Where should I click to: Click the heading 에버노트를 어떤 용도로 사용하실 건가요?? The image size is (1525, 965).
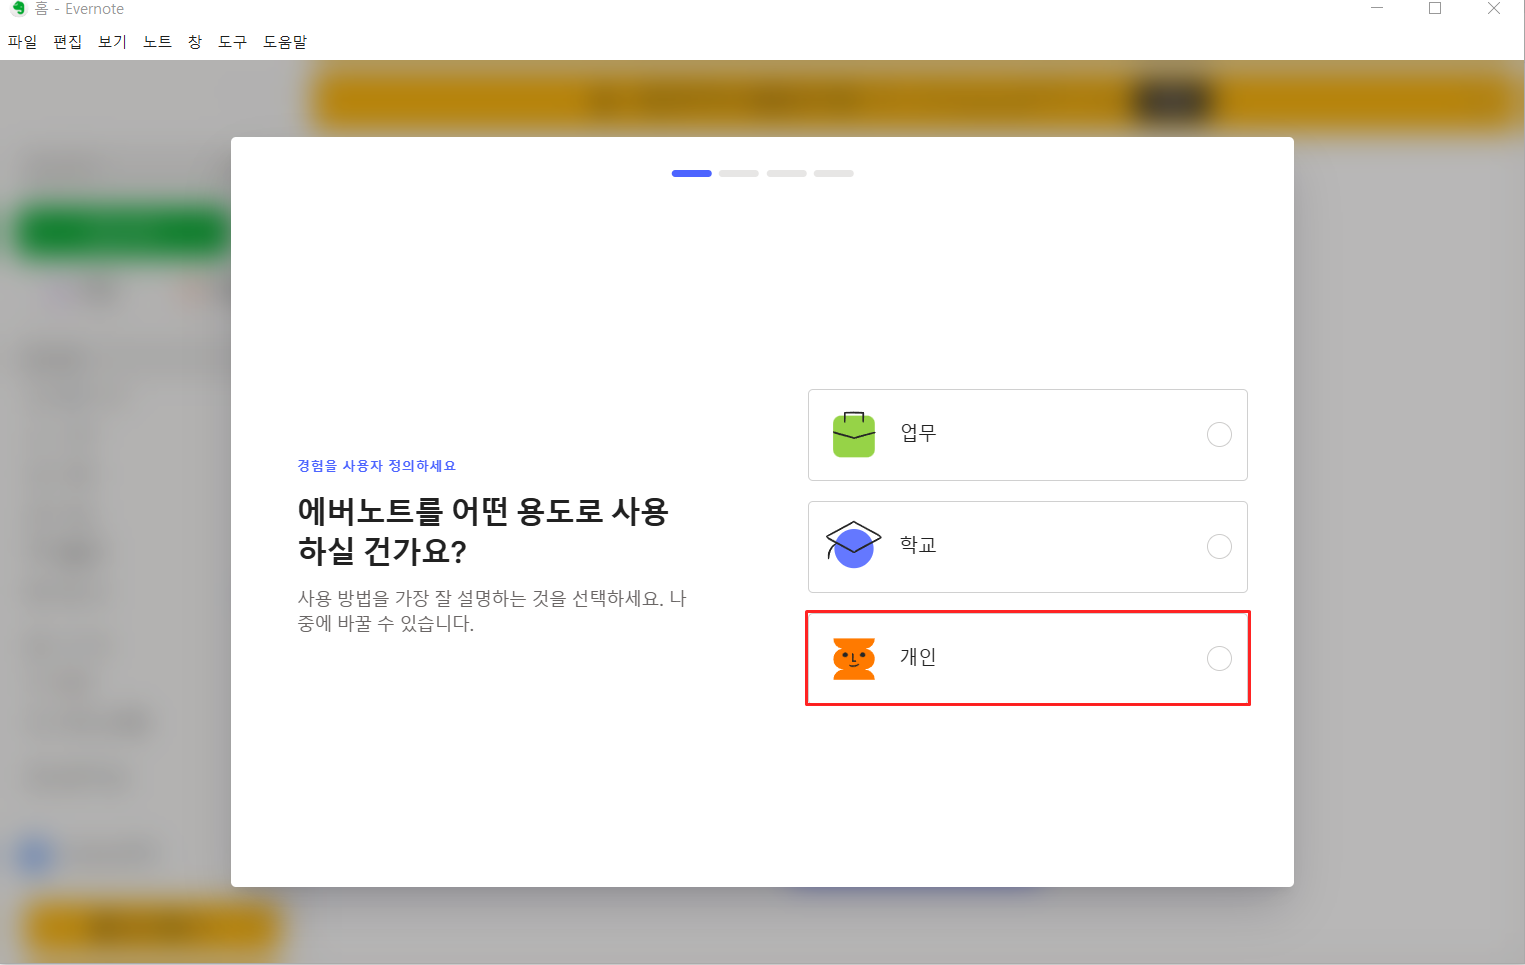(x=483, y=531)
